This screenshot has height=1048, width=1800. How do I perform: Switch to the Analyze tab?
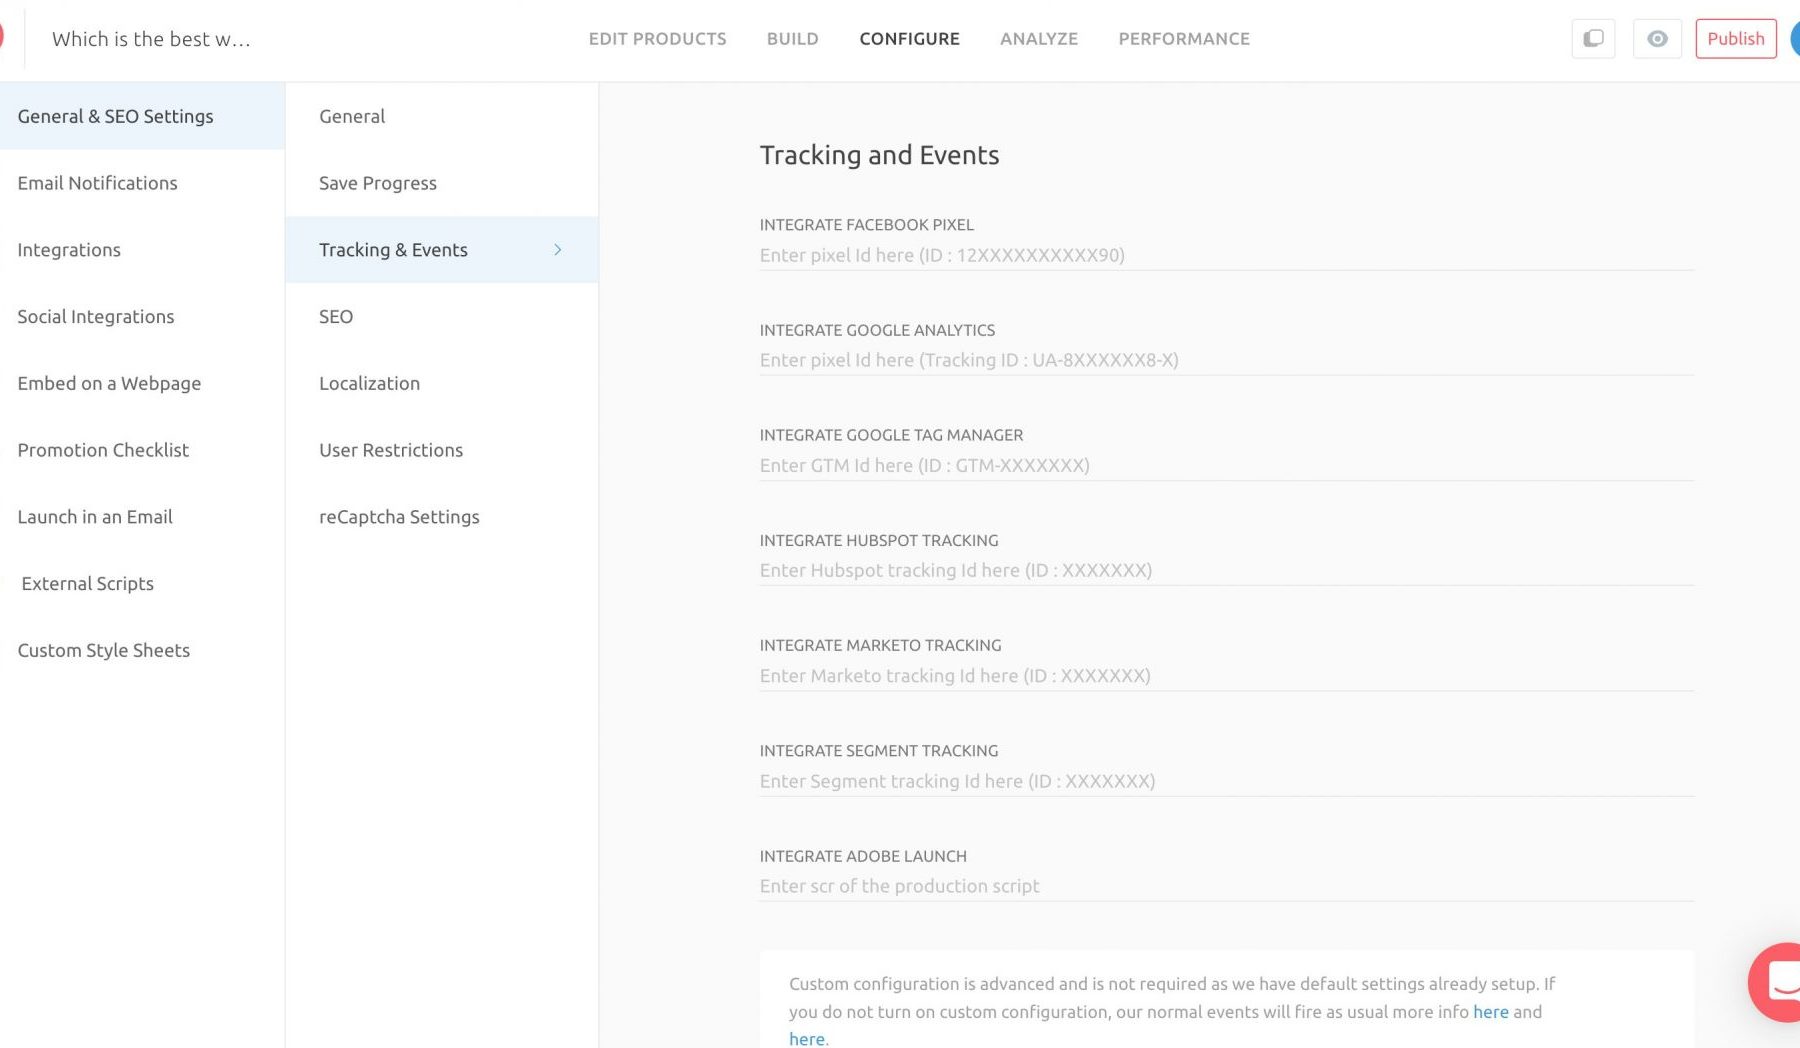[1038, 39]
